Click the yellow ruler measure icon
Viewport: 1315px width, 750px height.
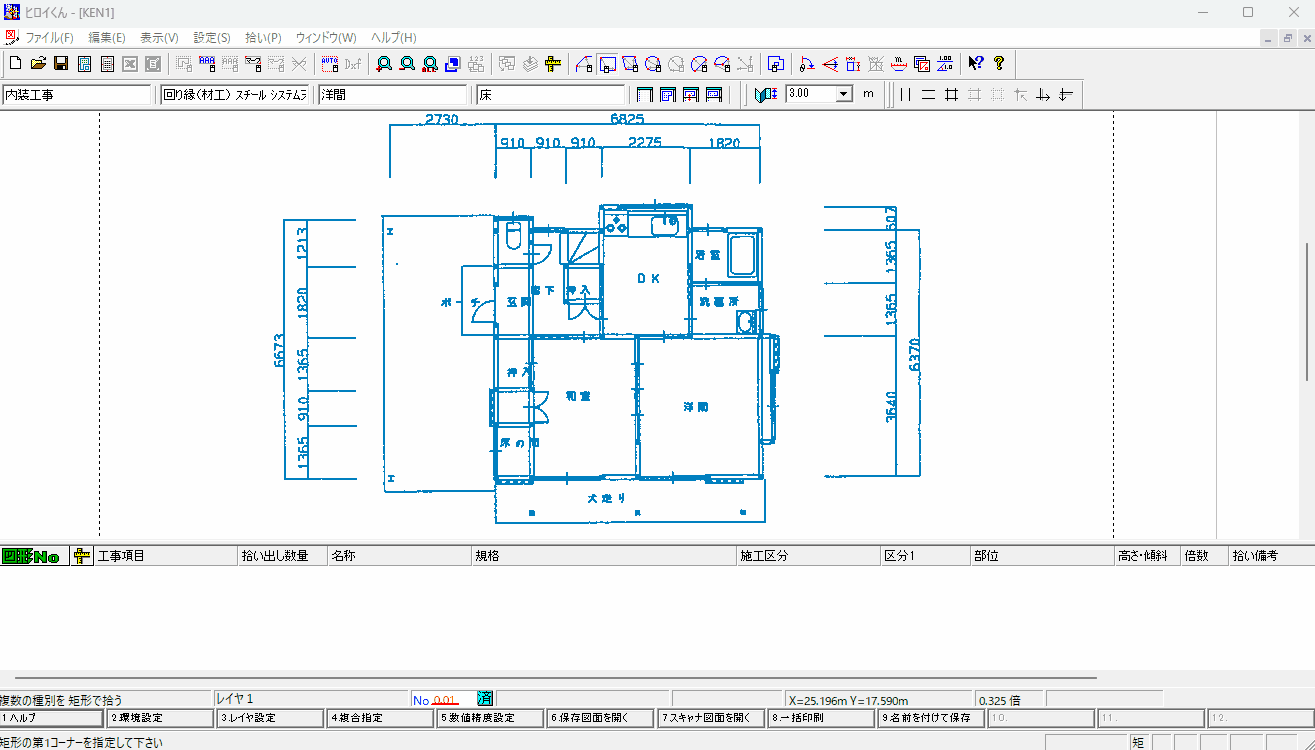(552, 64)
